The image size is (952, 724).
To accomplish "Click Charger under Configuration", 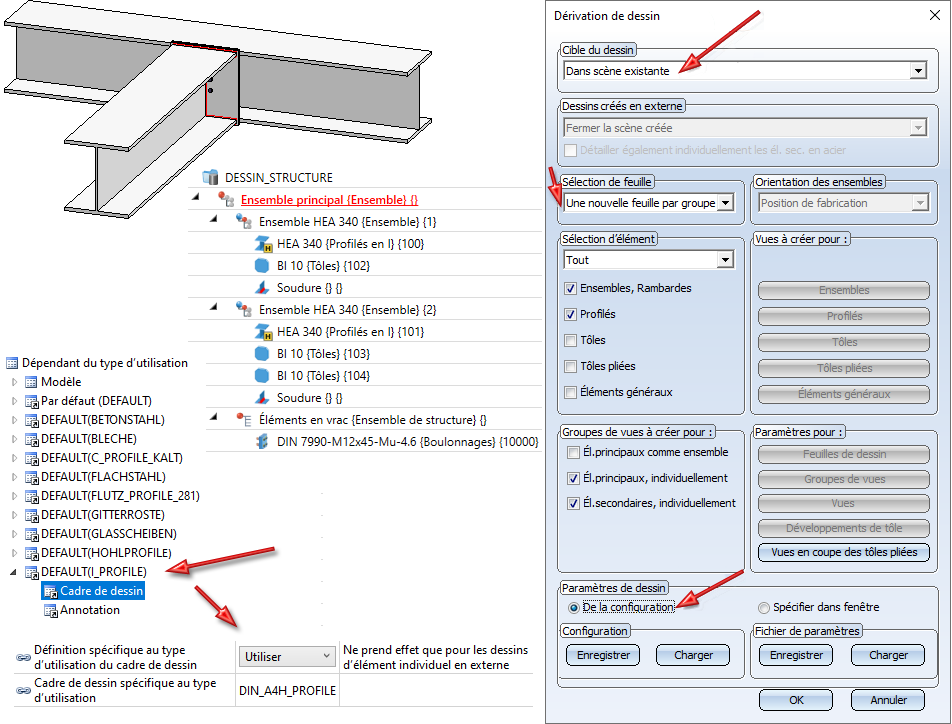I will [693, 655].
